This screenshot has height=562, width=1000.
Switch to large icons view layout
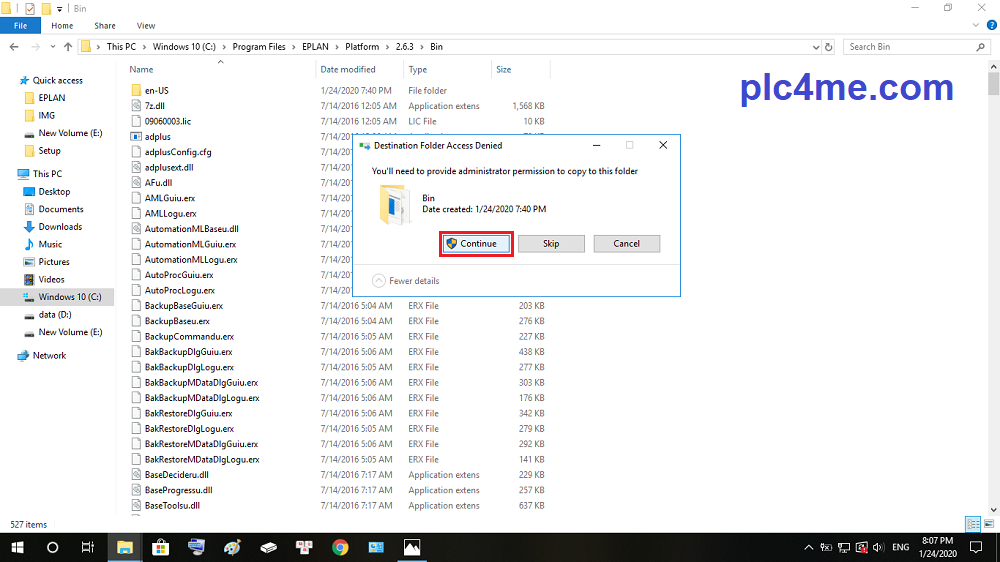click(988, 524)
